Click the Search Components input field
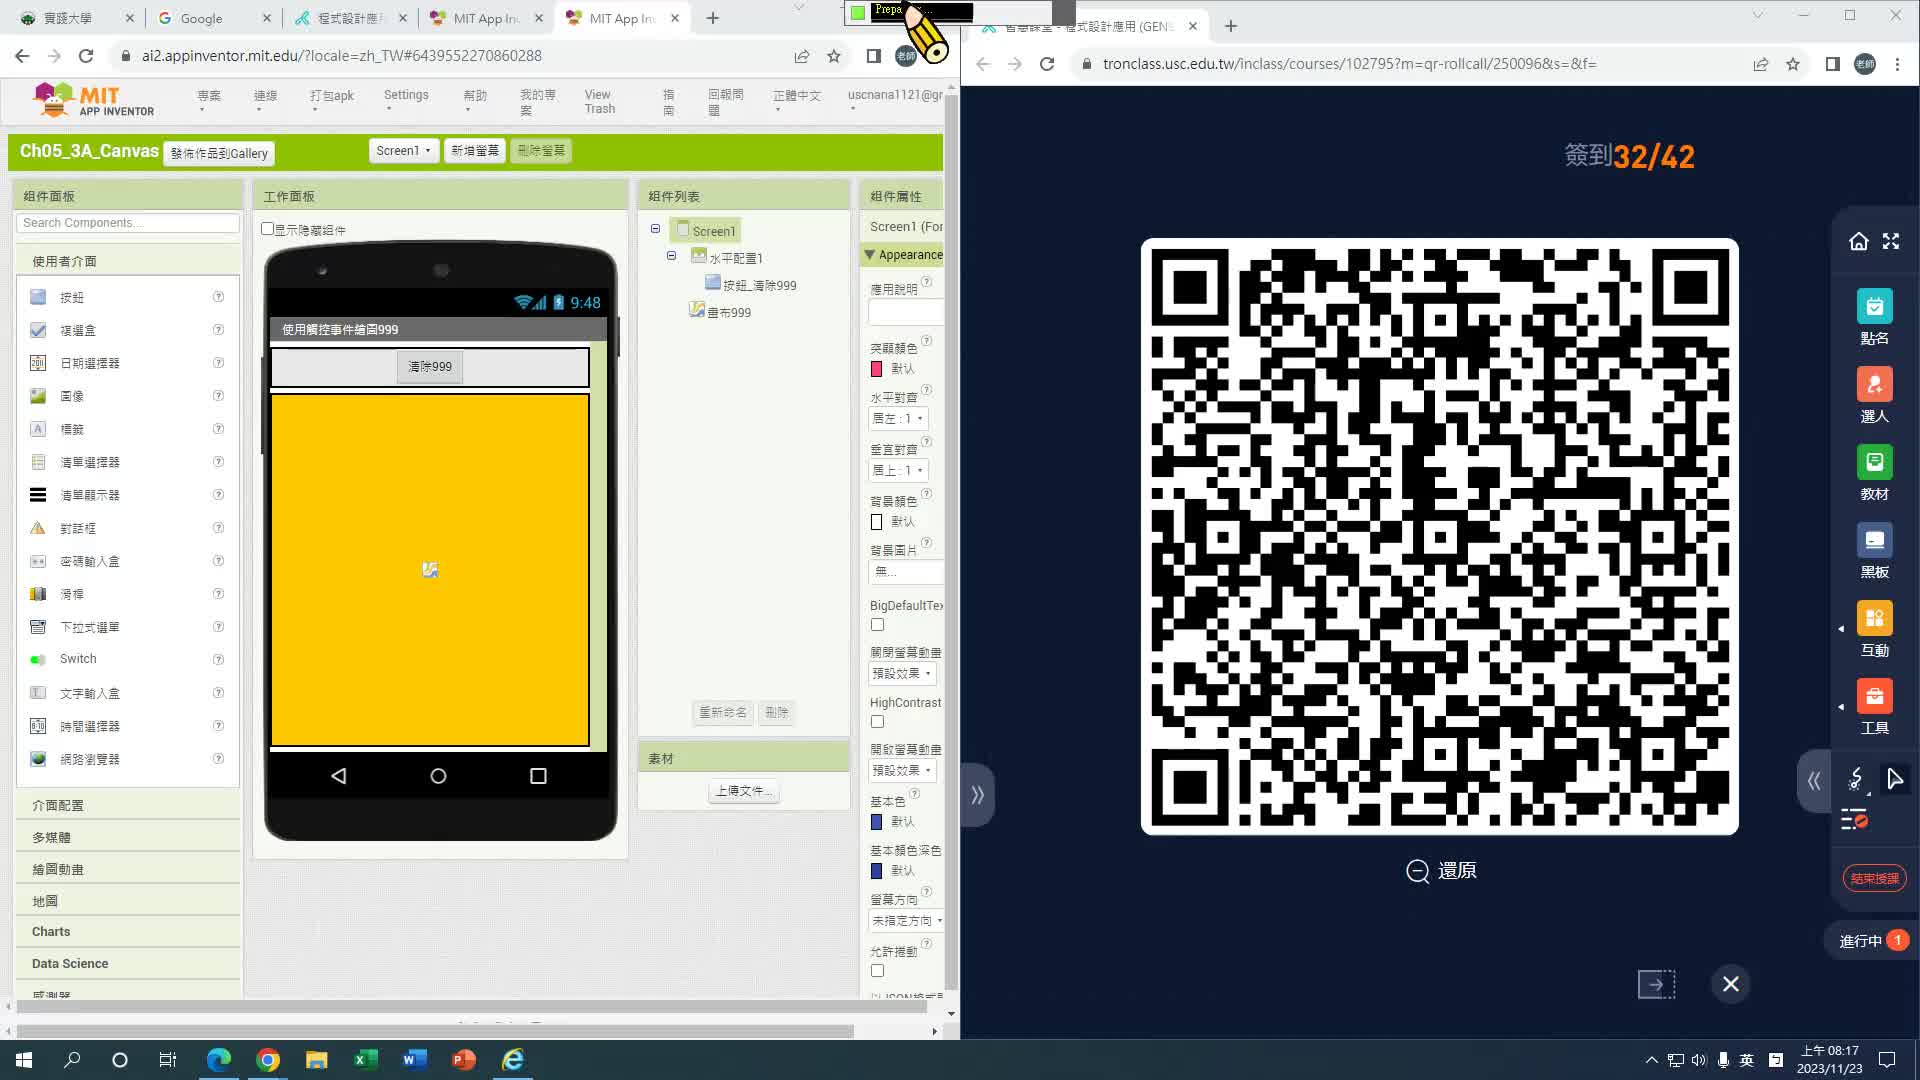The width and height of the screenshot is (1920, 1080). tap(128, 223)
